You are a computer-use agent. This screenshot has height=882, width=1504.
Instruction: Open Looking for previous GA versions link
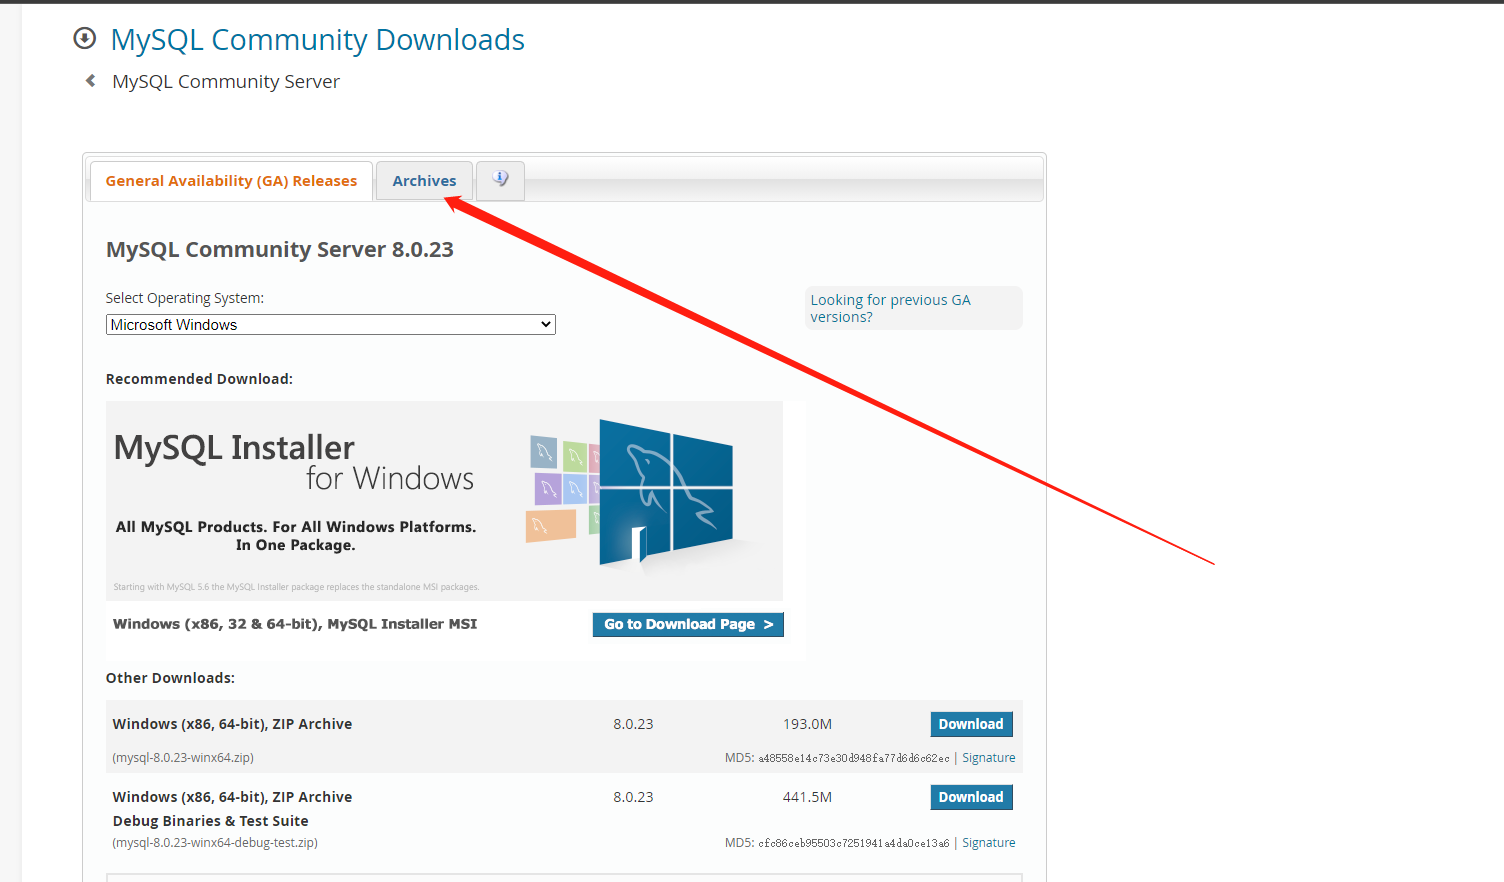890,308
